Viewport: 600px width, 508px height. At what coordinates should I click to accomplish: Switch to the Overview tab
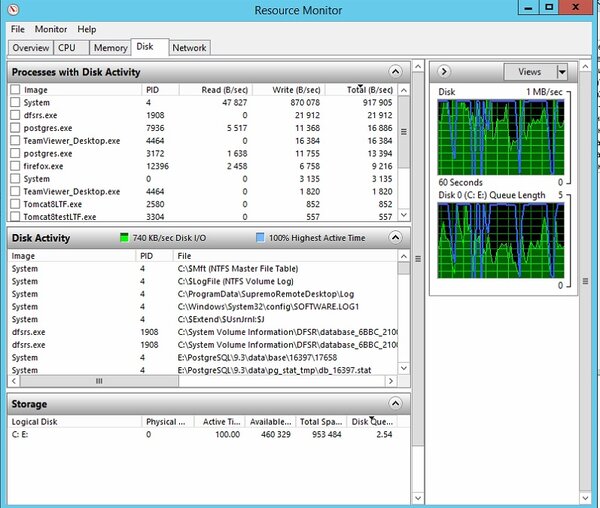pyautogui.click(x=31, y=48)
